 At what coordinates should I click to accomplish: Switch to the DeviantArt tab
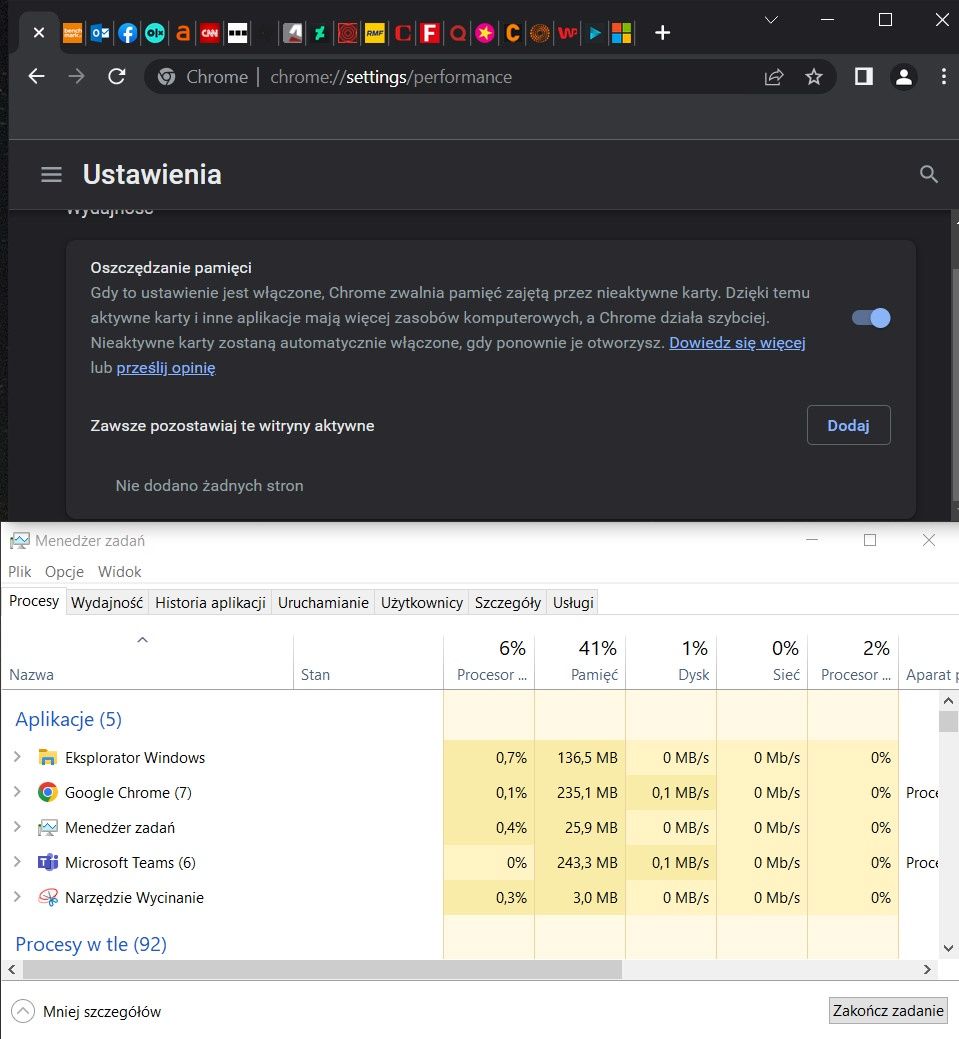pyautogui.click(x=320, y=32)
